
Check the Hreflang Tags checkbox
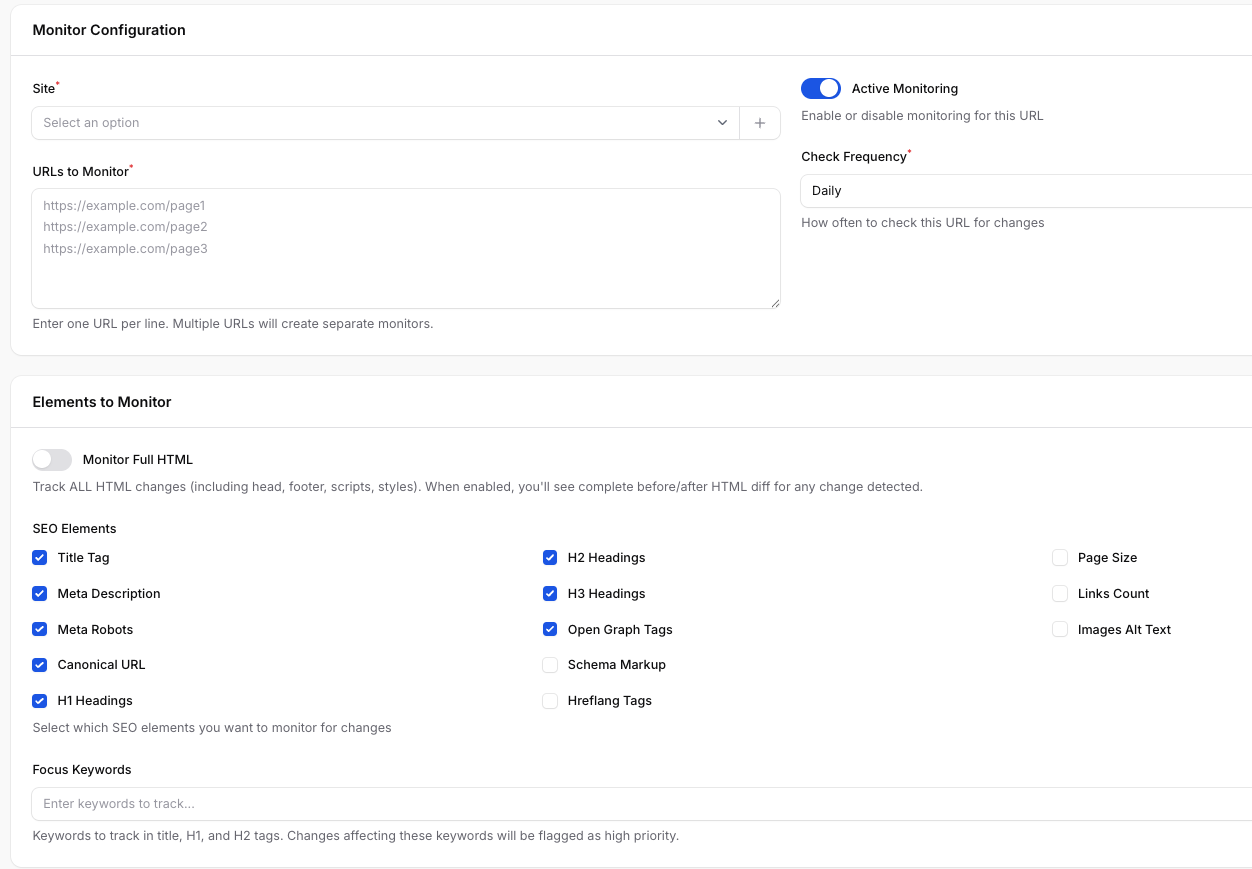click(550, 701)
